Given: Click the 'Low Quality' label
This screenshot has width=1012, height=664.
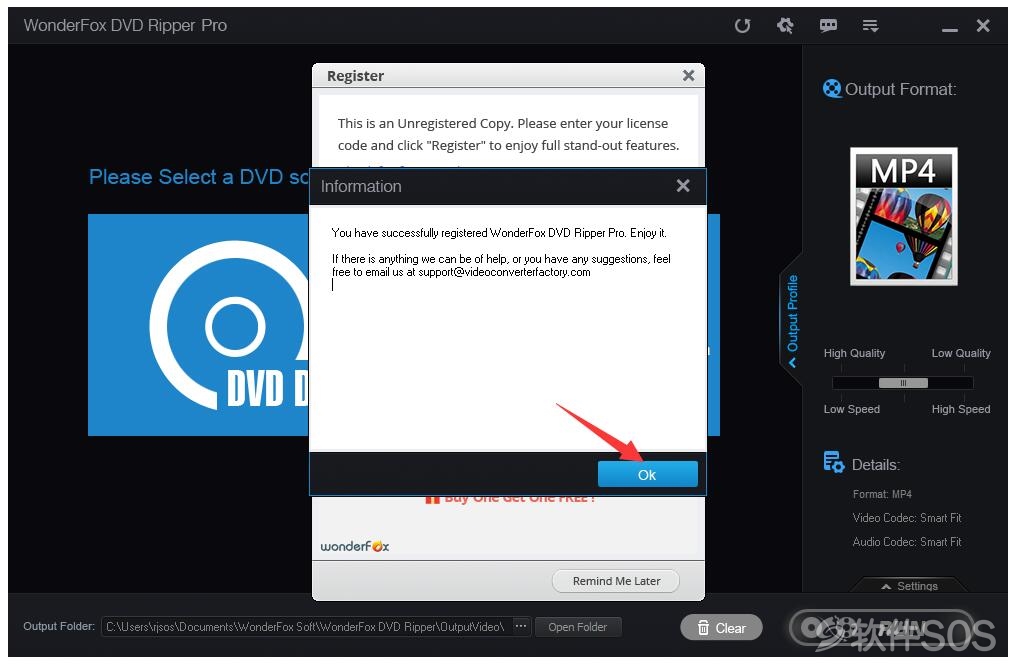Looking at the screenshot, I should 960,353.
